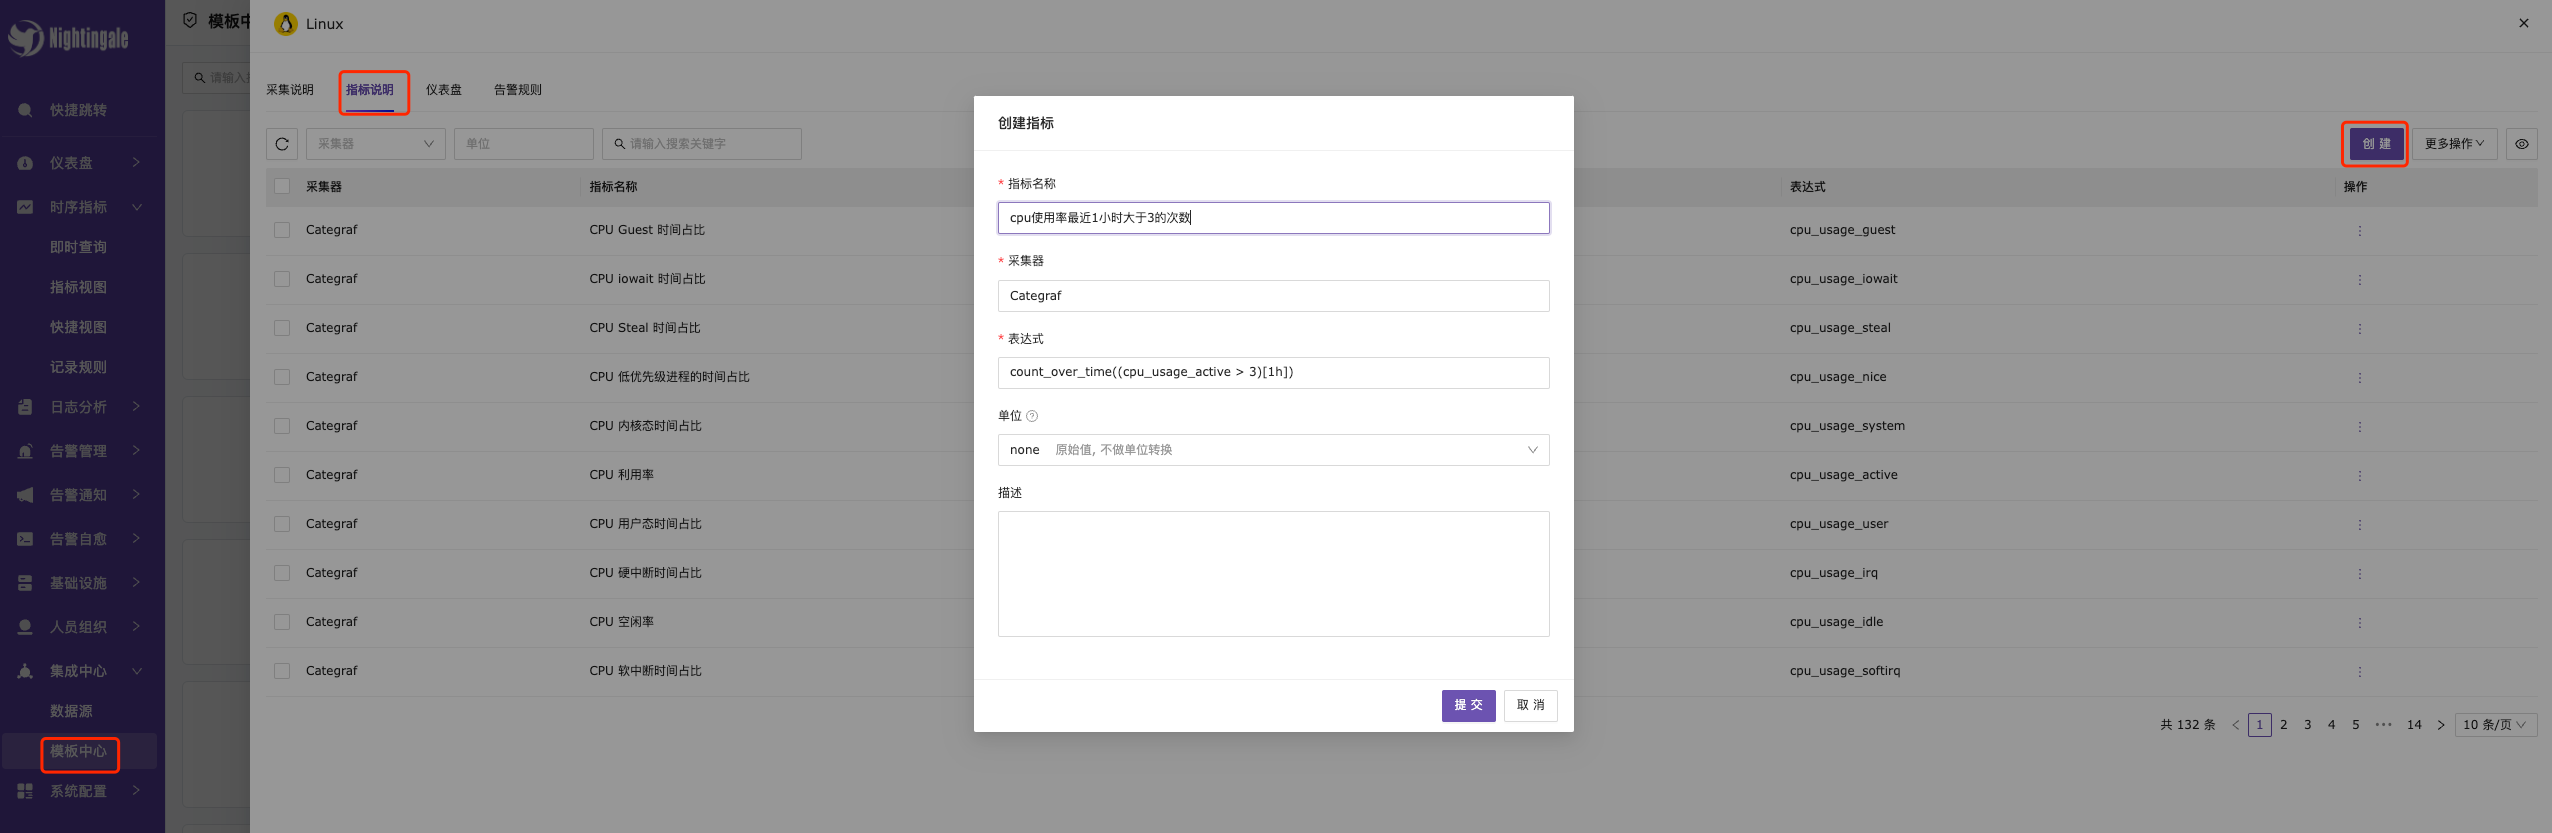Screen dimensions: 2552x833
Task: Check the CPU iowait 时间占比 row checkbox
Action: click(282, 279)
